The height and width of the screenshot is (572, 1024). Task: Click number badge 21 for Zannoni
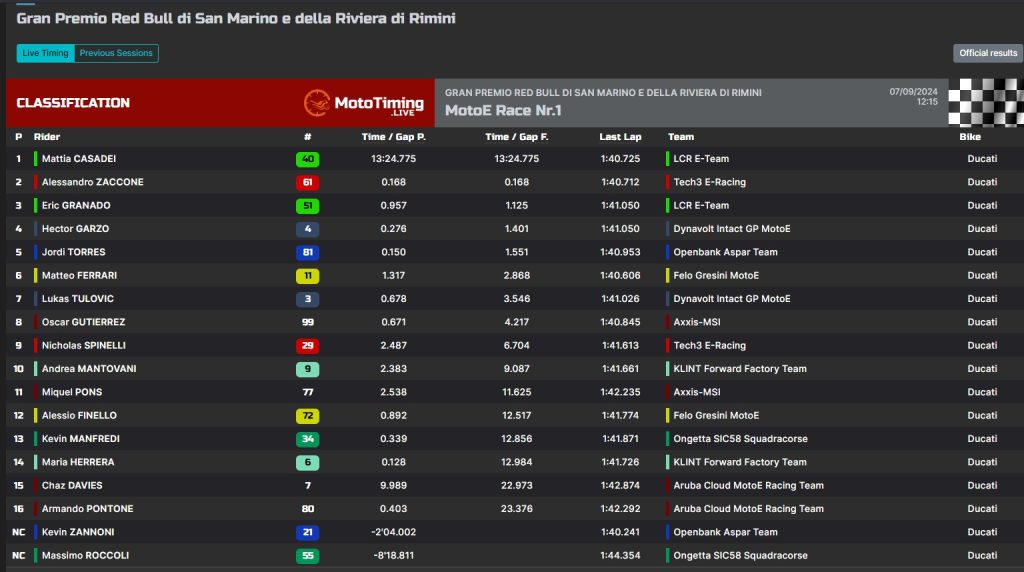(308, 532)
